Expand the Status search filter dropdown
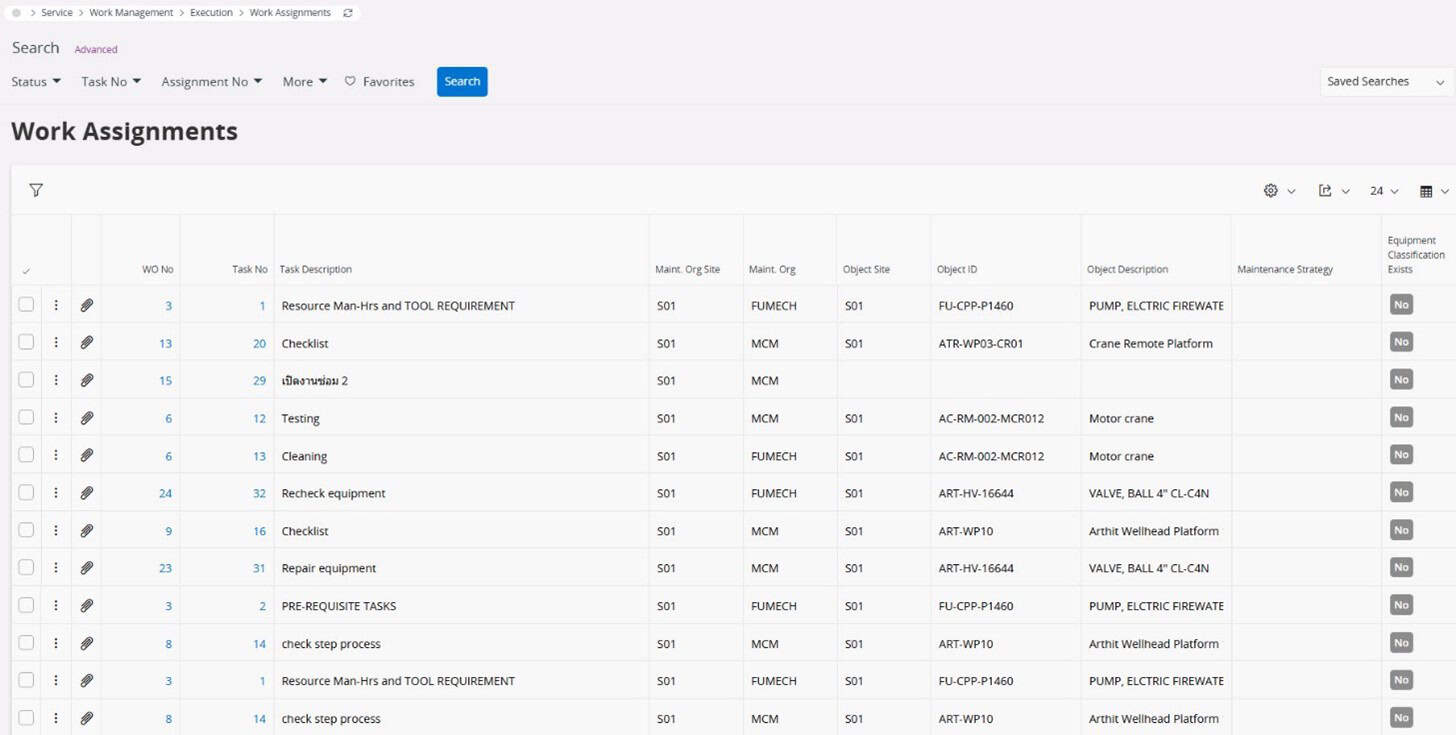This screenshot has height=735, width=1456. pos(36,82)
